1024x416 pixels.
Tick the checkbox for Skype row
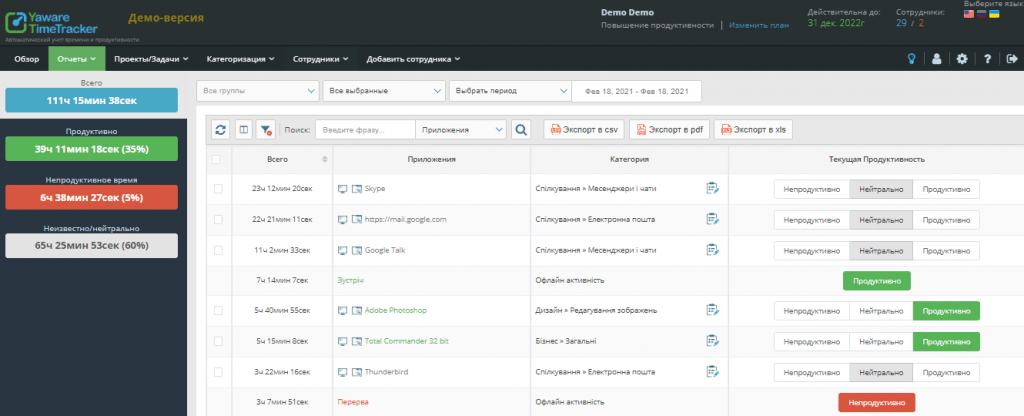[x=219, y=188]
